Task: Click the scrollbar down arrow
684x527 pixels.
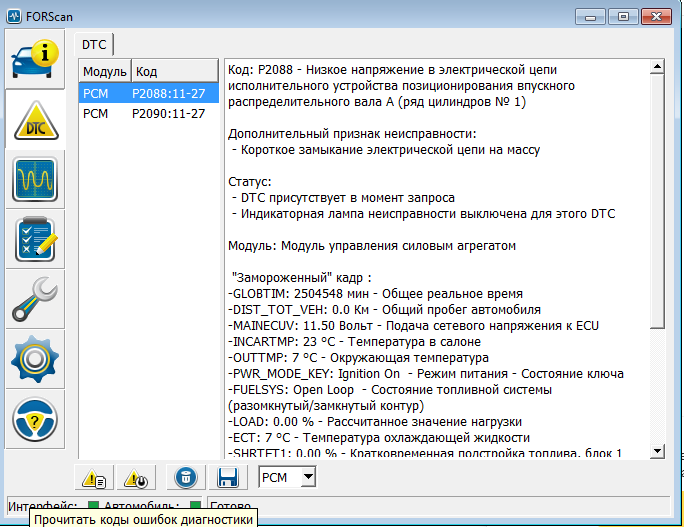Action: click(657, 451)
